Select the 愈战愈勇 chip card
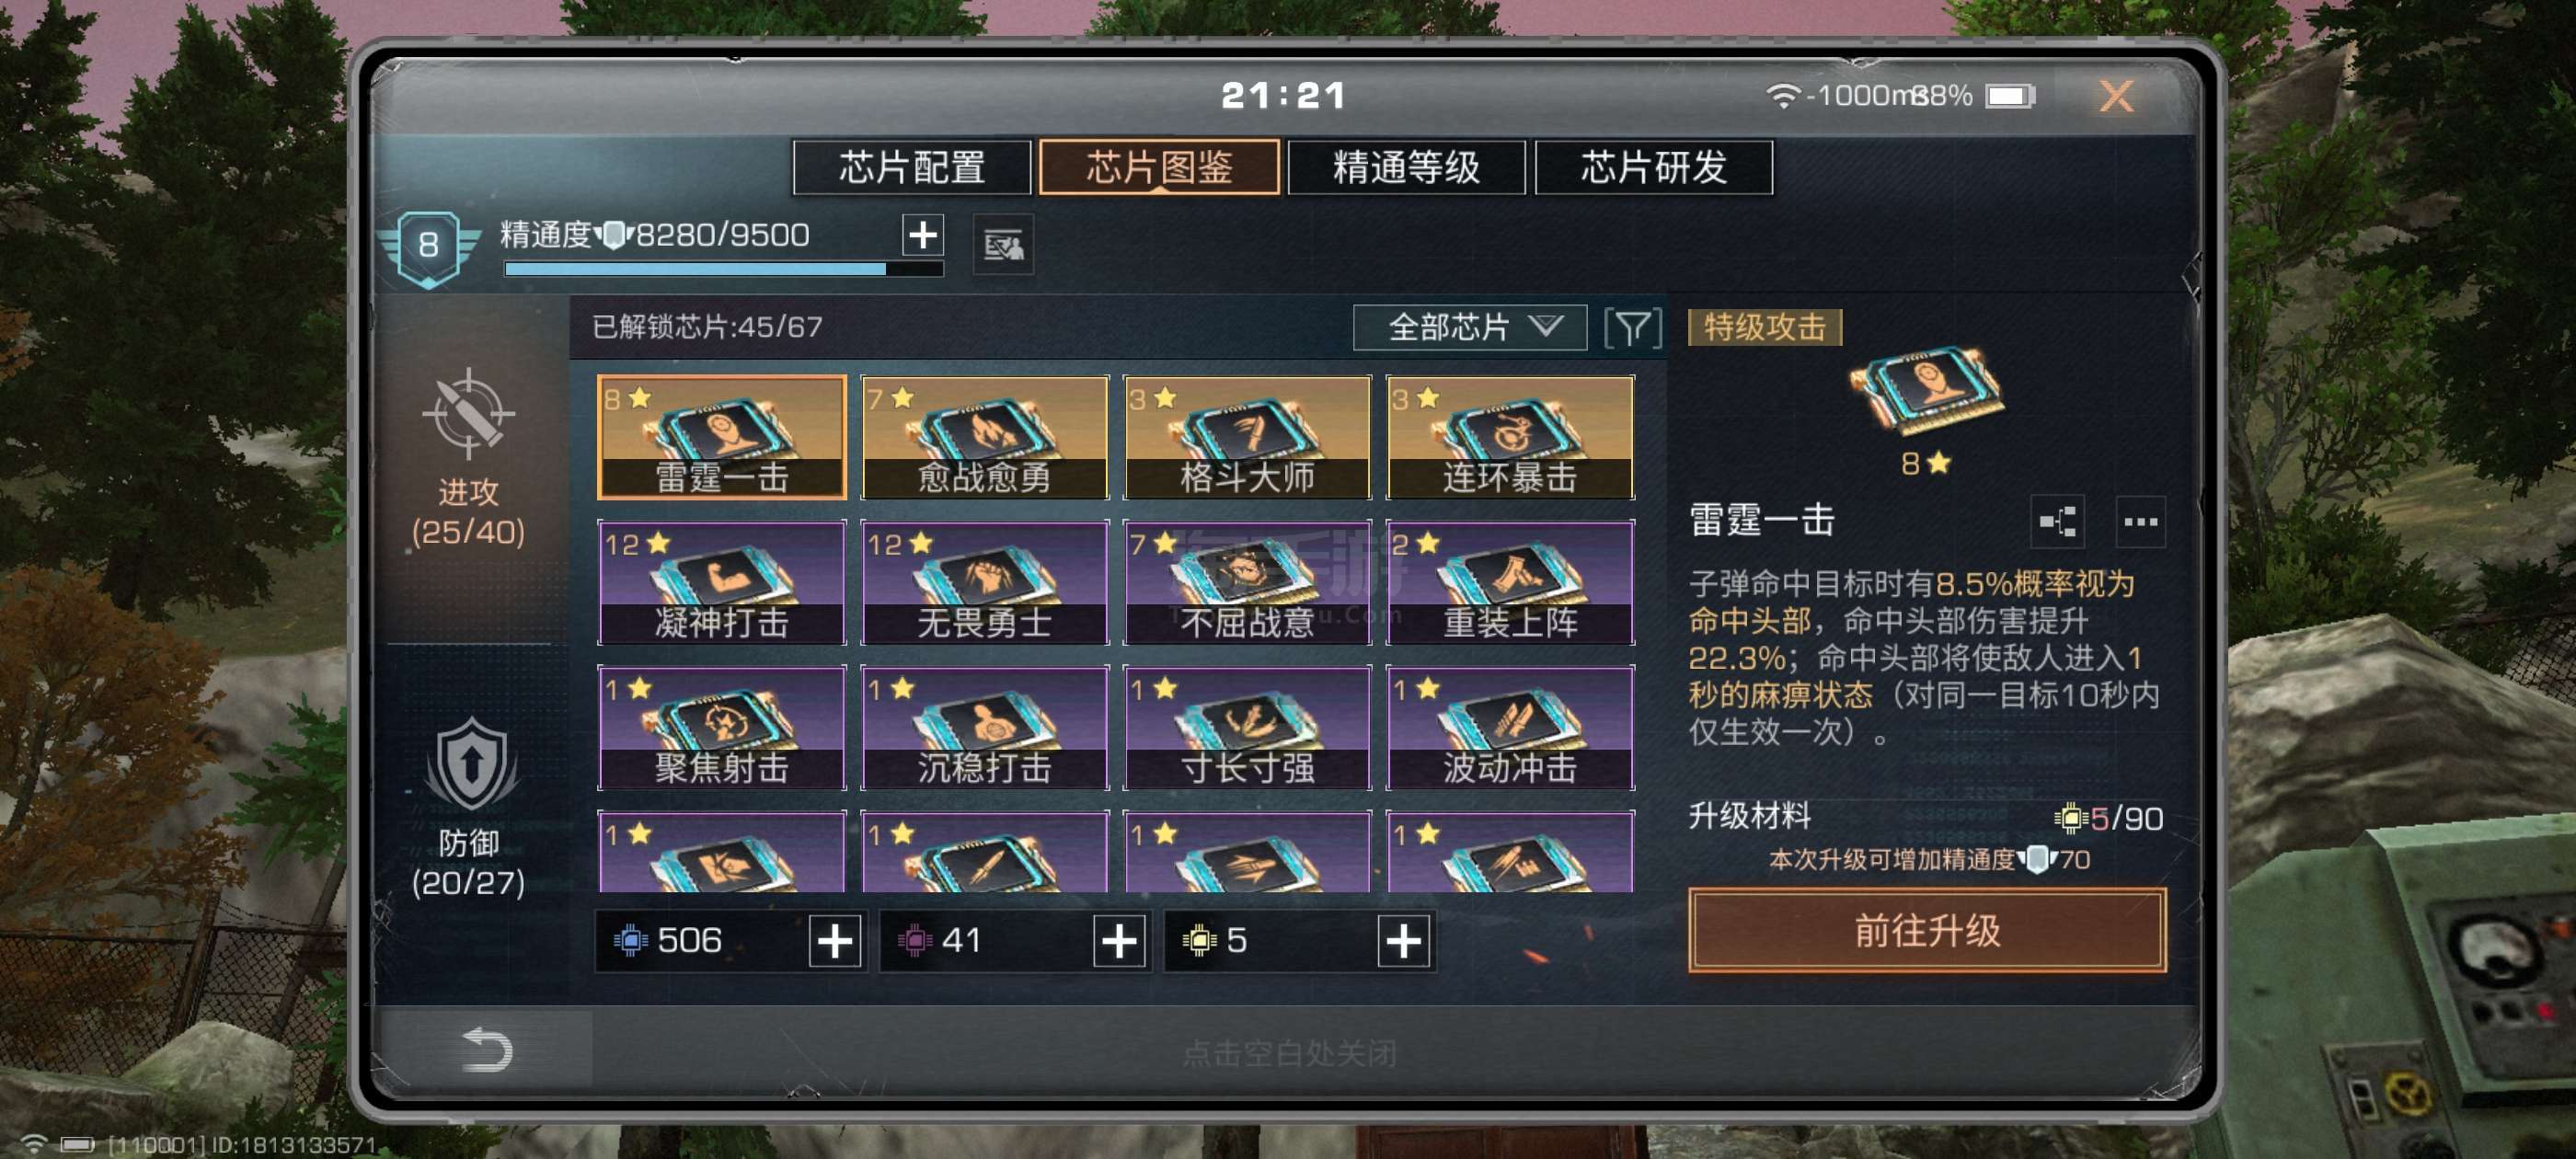 coord(984,437)
